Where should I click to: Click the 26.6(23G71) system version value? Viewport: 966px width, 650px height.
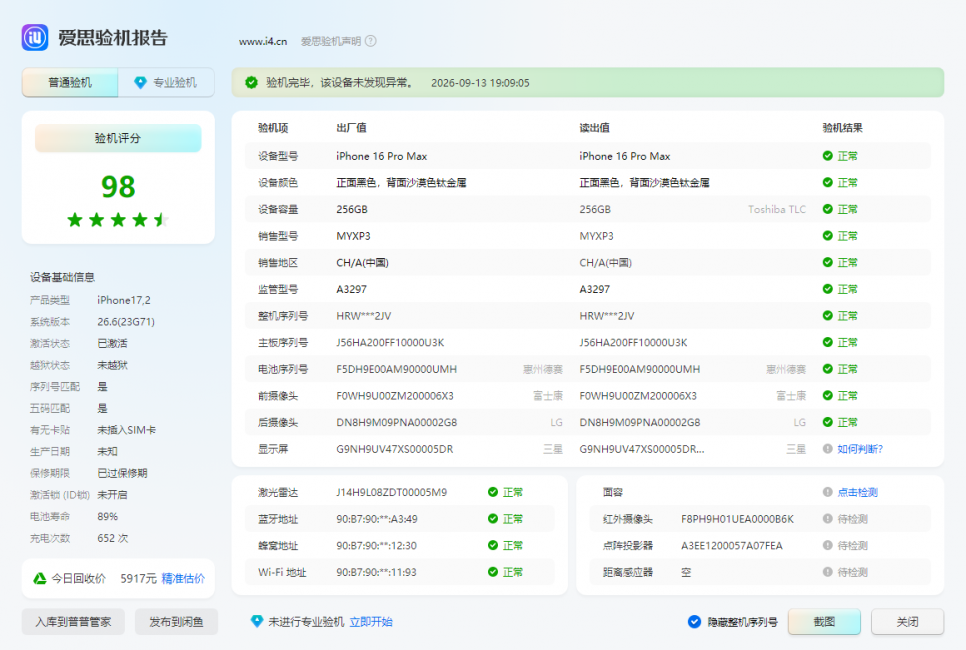point(126,322)
